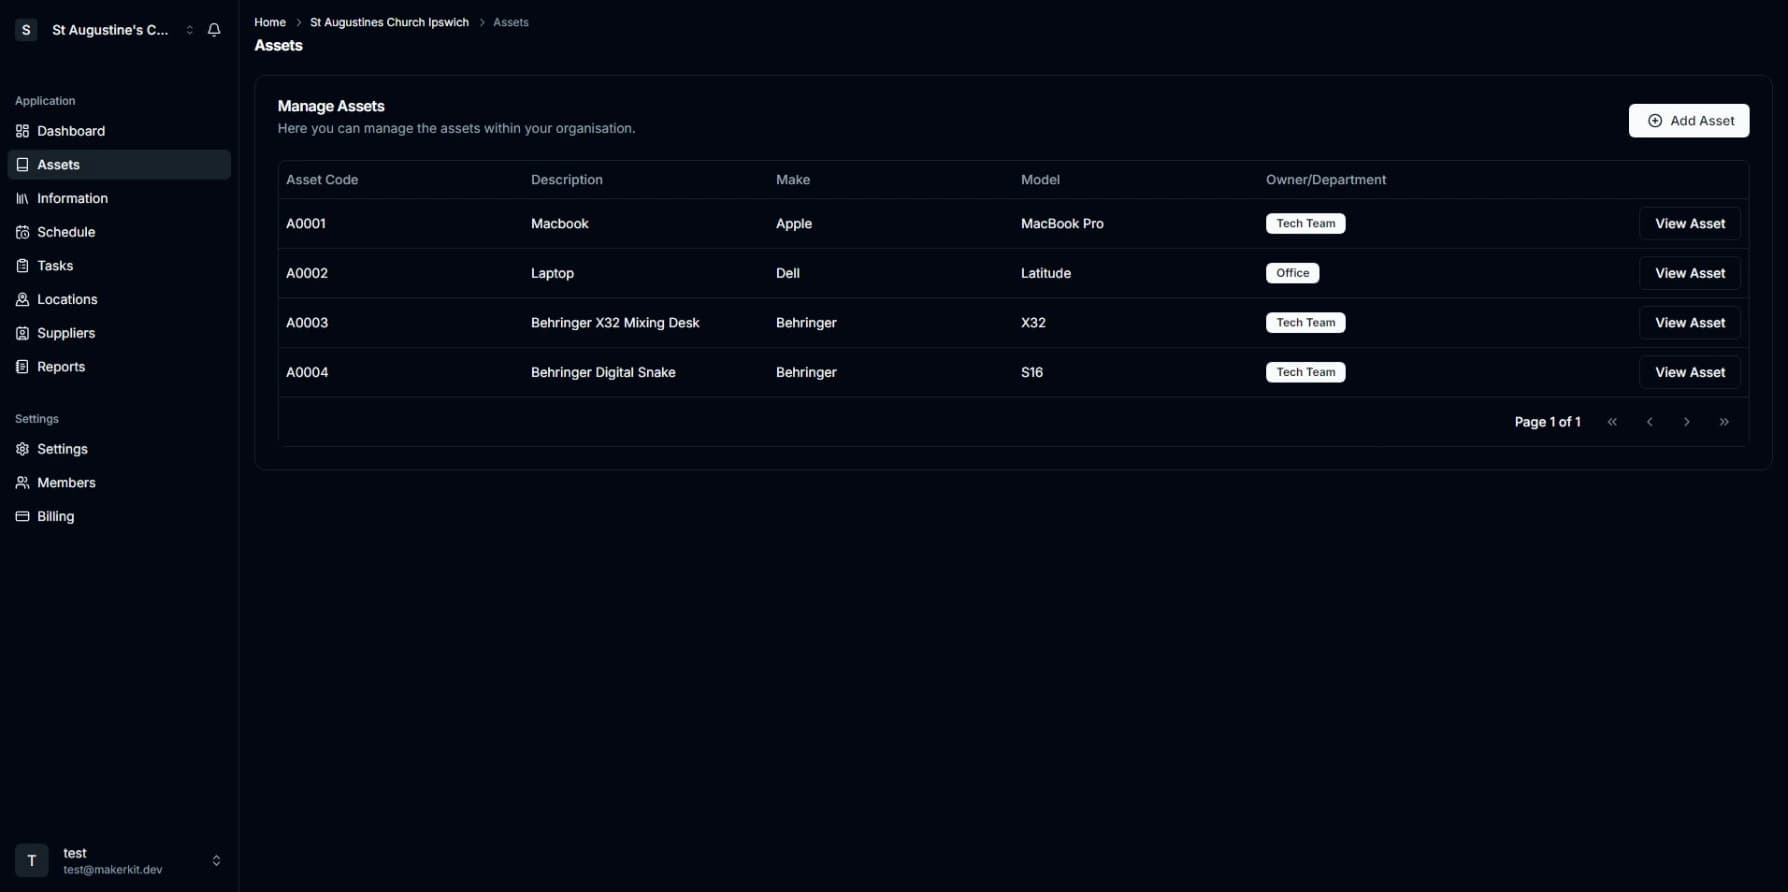The height and width of the screenshot is (892, 1788).
Task: Click the Asset Code column header
Action: coord(322,180)
